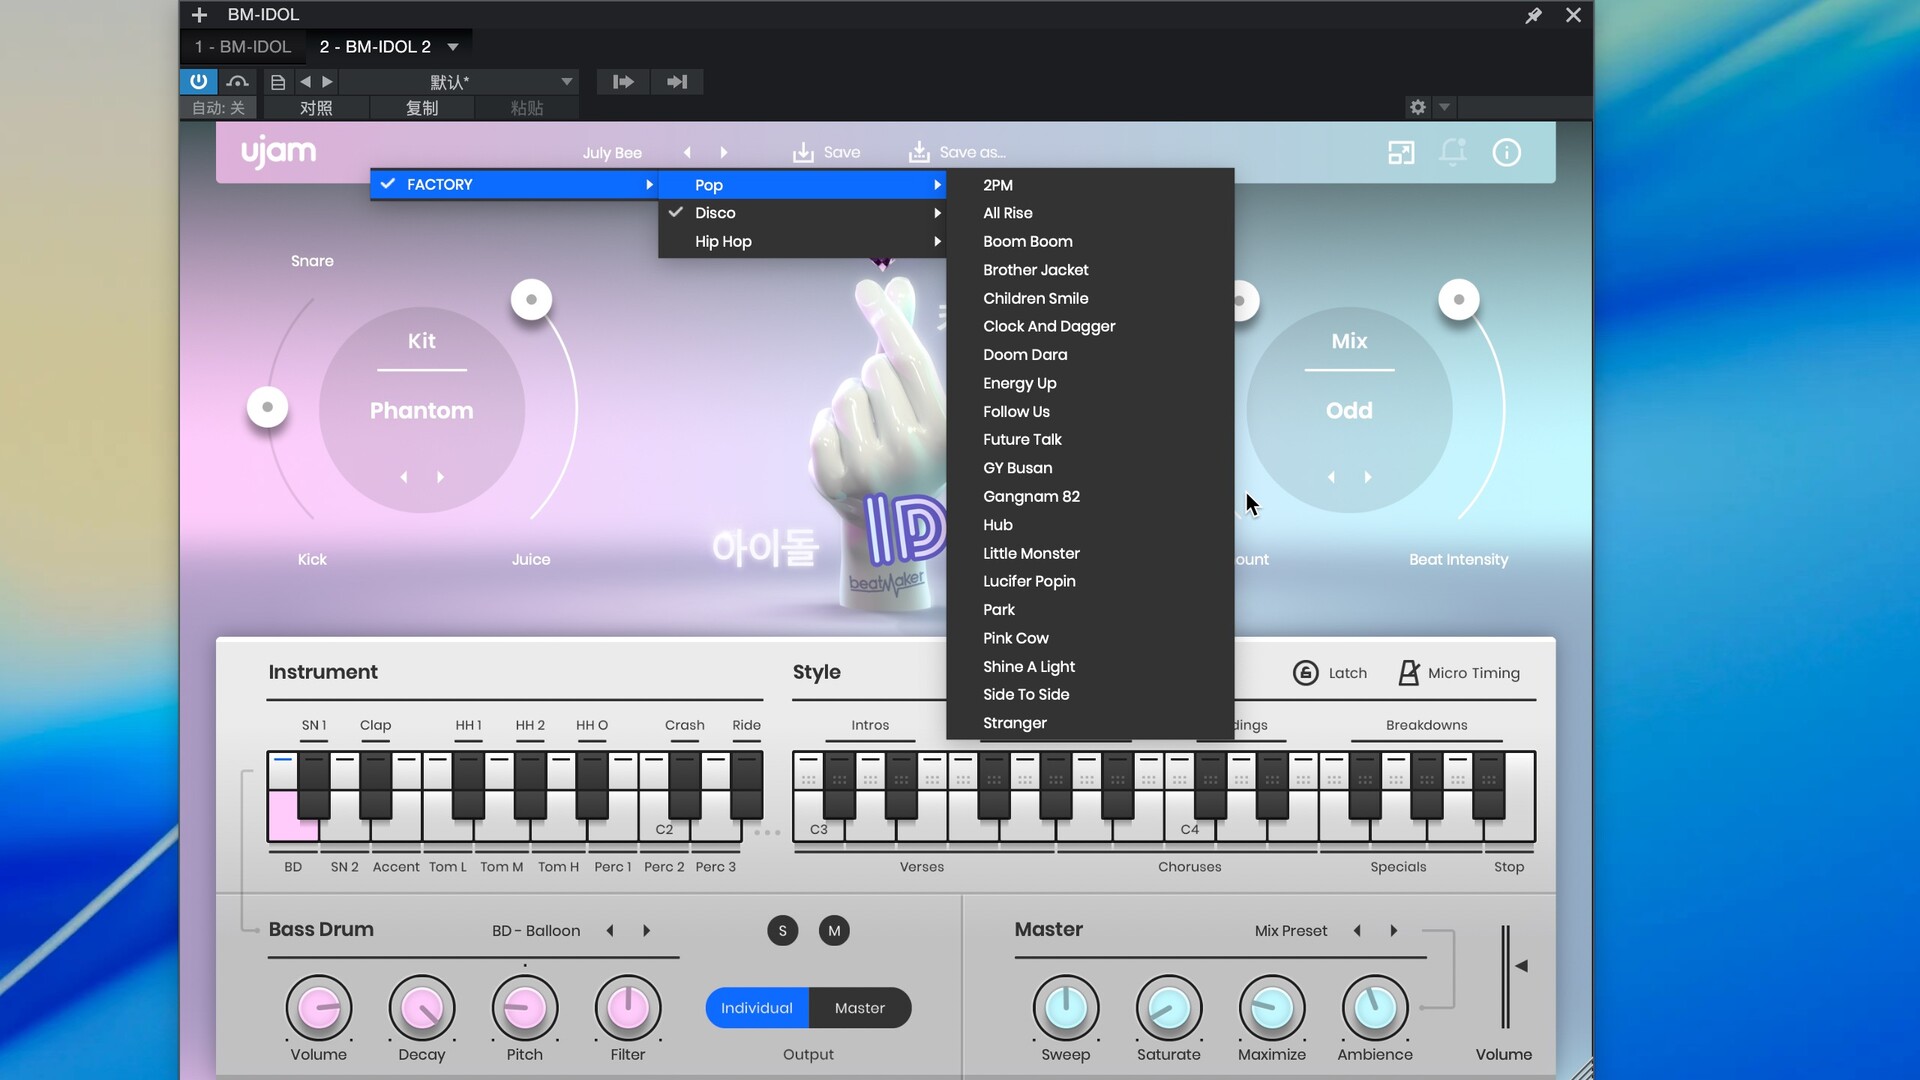Image resolution: width=1920 pixels, height=1080 pixels.
Task: Choose the Little Monster preset
Action: (x=1090, y=553)
